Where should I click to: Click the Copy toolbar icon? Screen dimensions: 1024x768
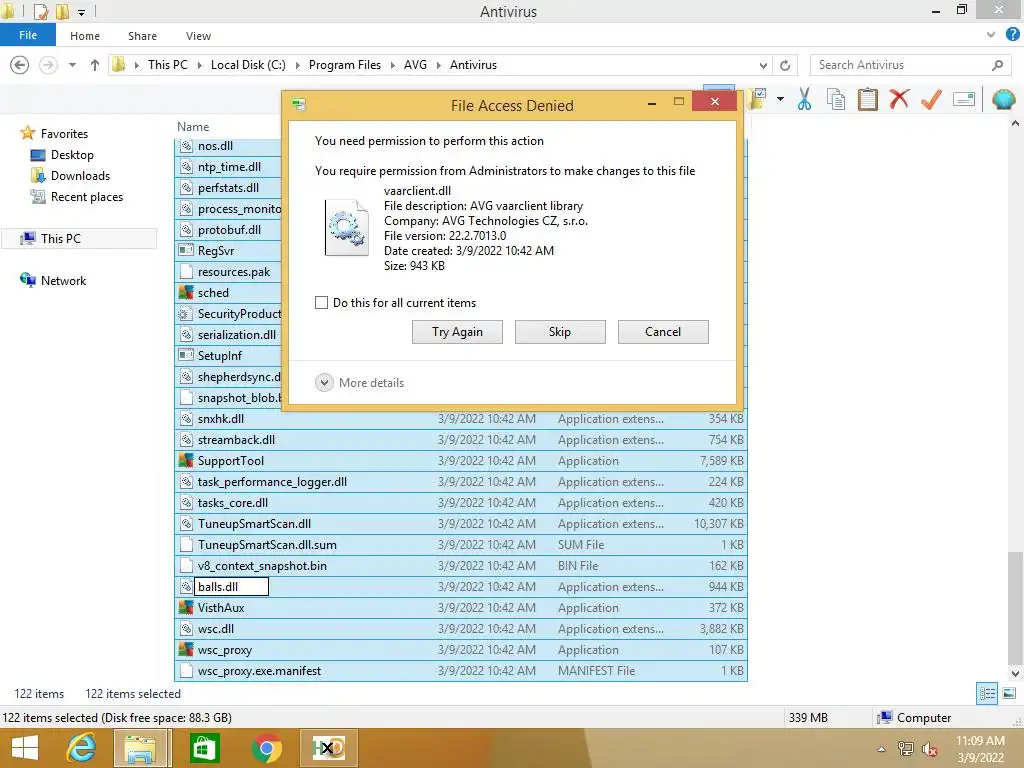click(835, 100)
